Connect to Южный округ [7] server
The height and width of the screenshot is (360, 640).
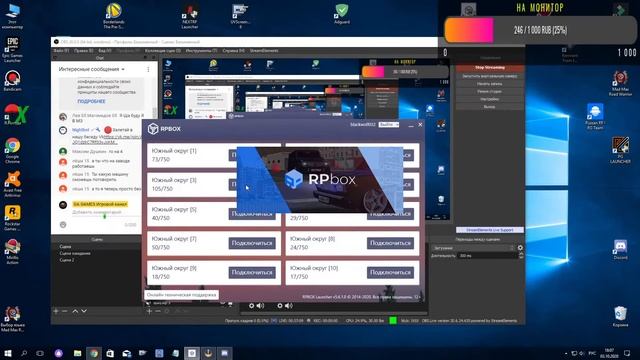(252, 243)
